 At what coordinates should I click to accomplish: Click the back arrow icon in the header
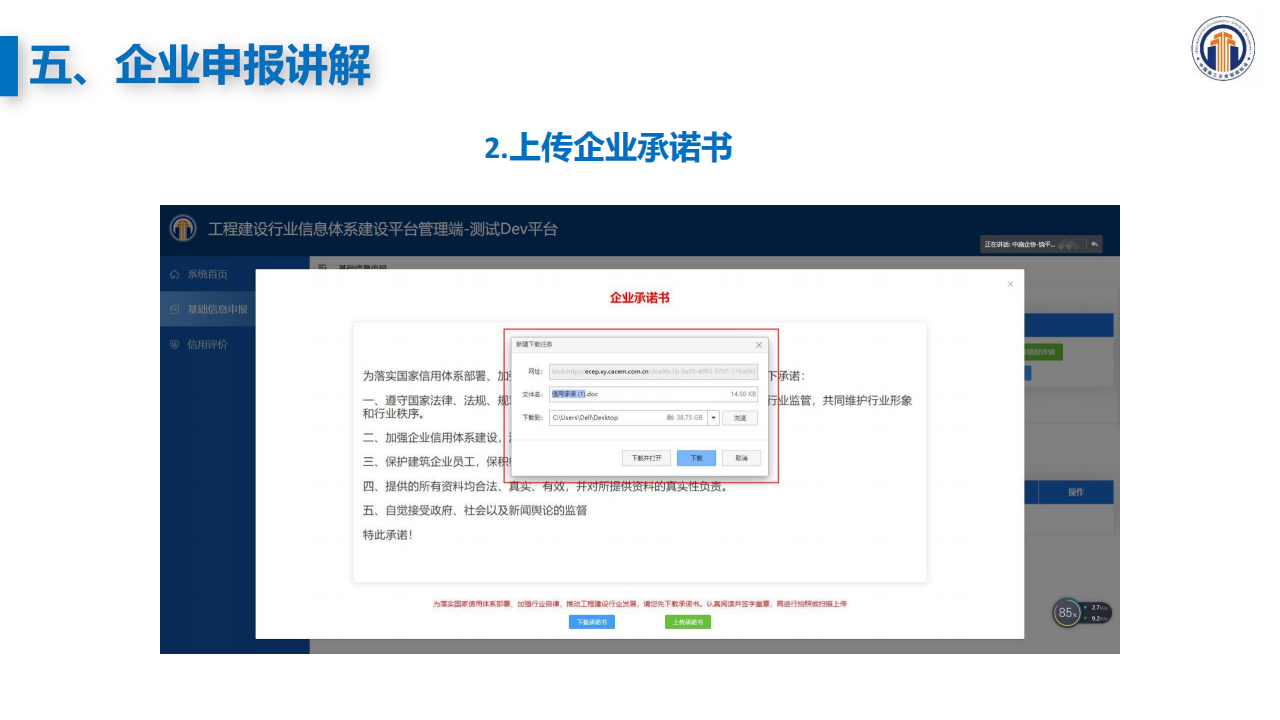[1094, 244]
